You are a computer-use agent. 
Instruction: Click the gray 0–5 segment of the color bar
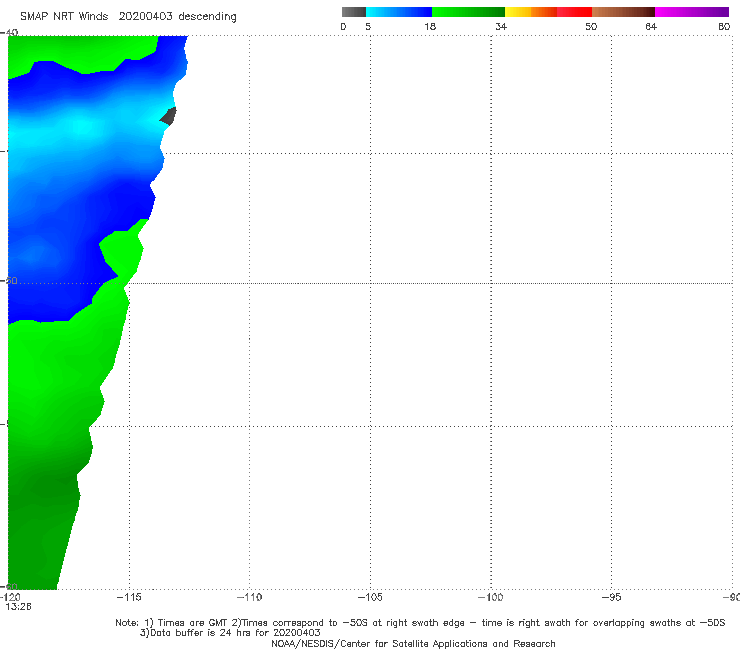353,12
